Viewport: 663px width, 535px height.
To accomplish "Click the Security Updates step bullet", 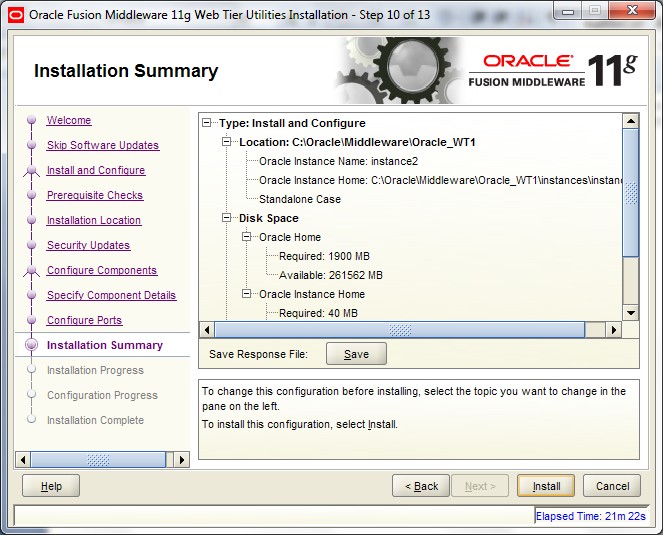I will tap(31, 245).
